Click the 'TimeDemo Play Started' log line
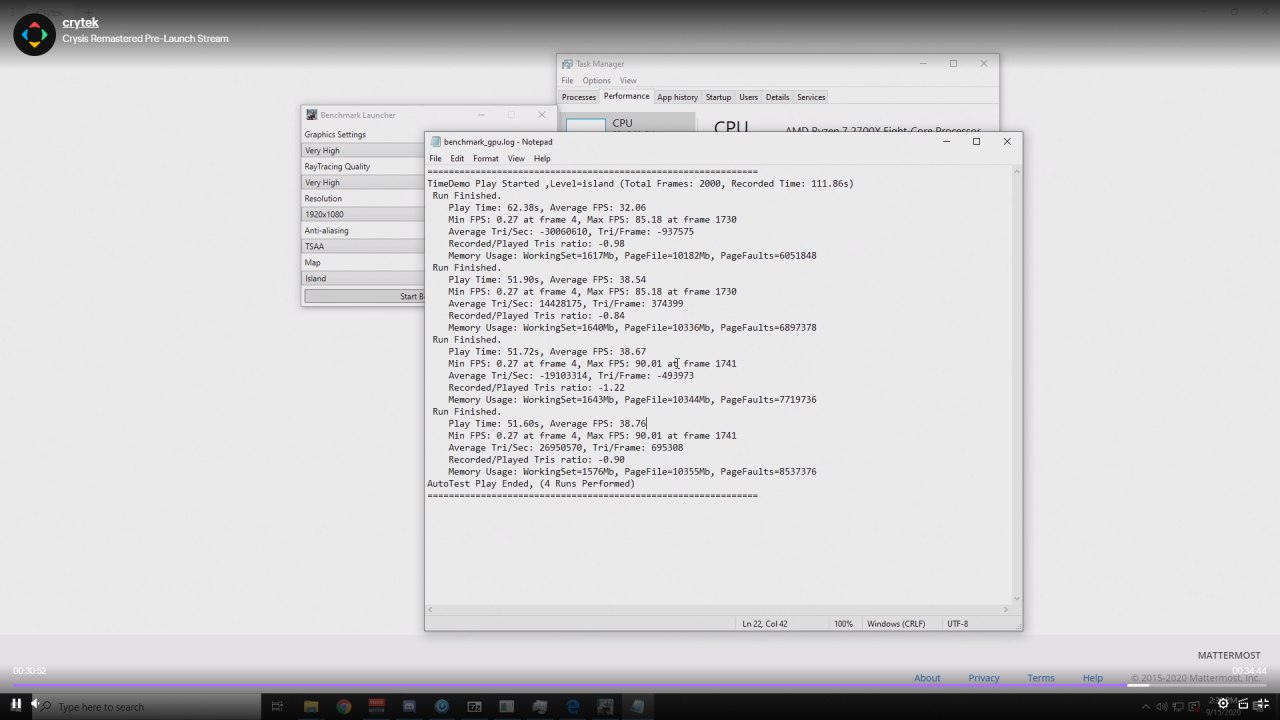The height and width of the screenshot is (720, 1280). coord(640,183)
